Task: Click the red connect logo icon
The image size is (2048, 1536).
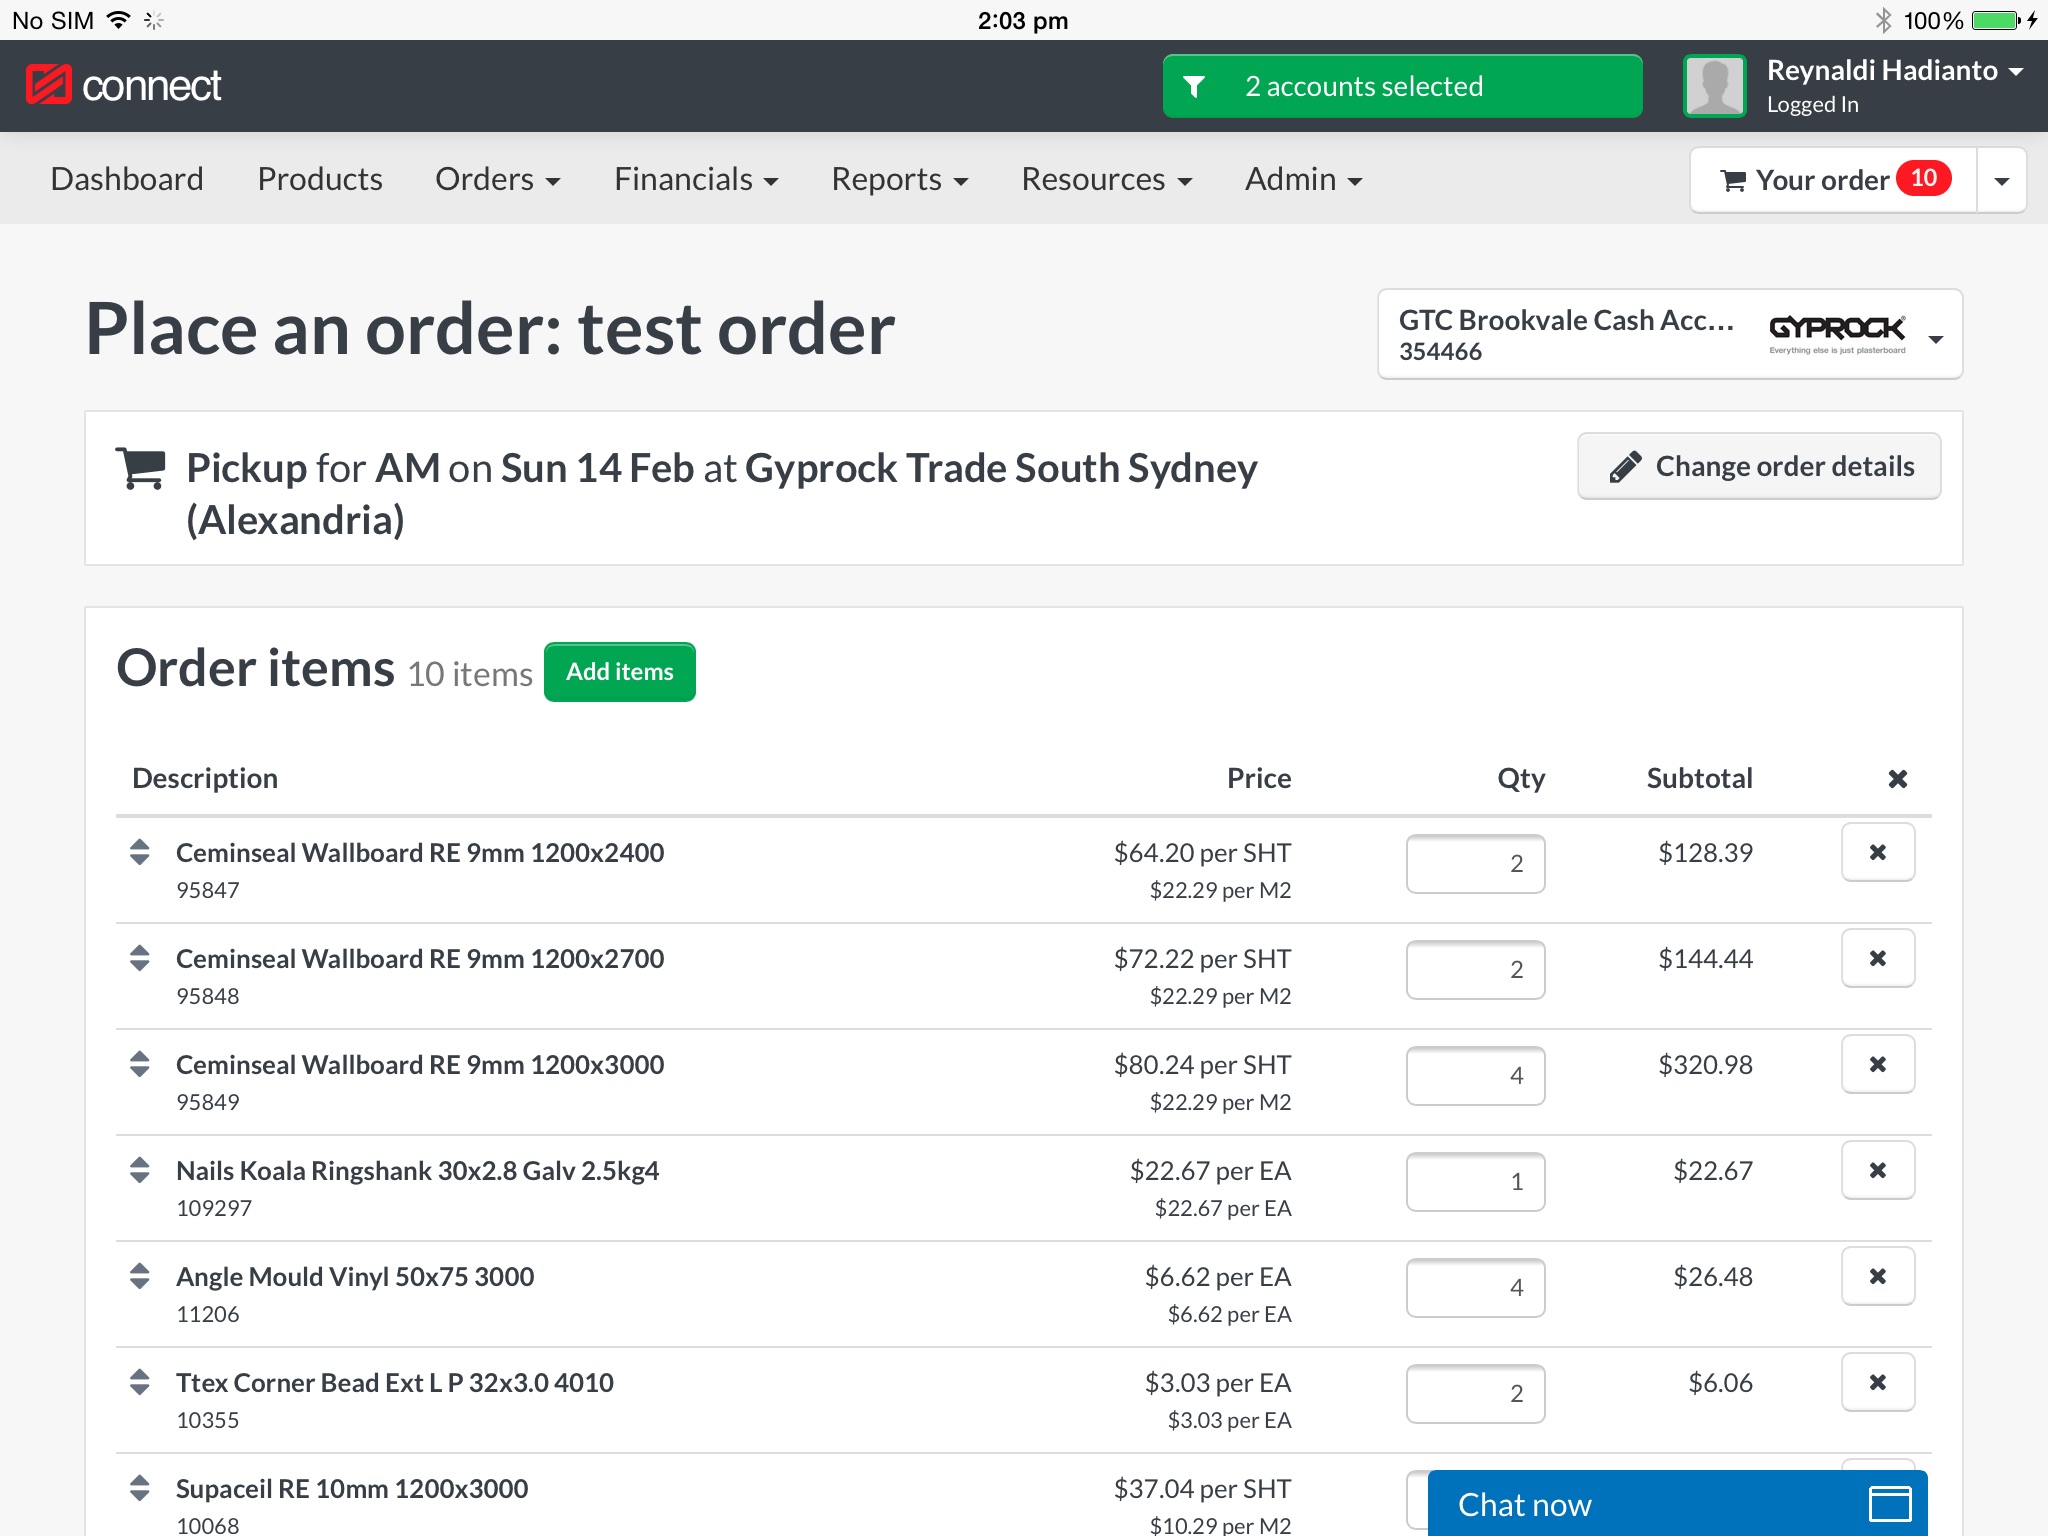Action: click(x=47, y=86)
